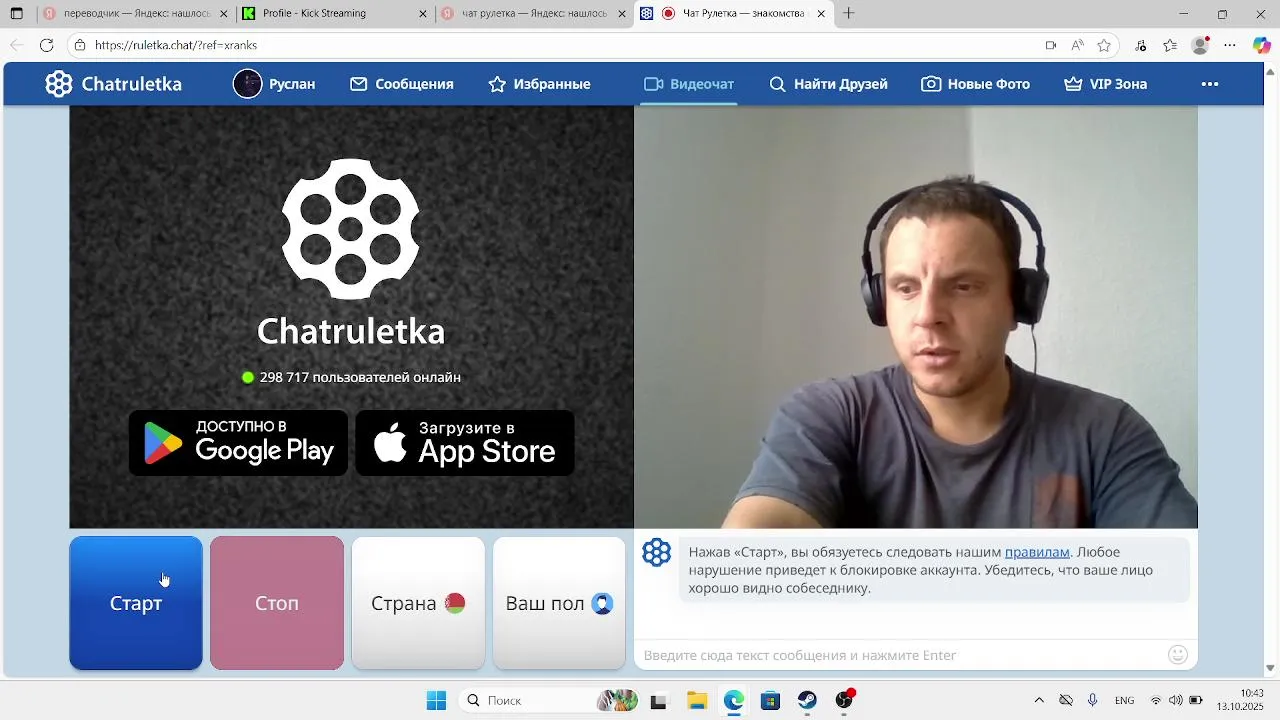
Task: Enable Read aloud in address bar
Action: click(1077, 45)
